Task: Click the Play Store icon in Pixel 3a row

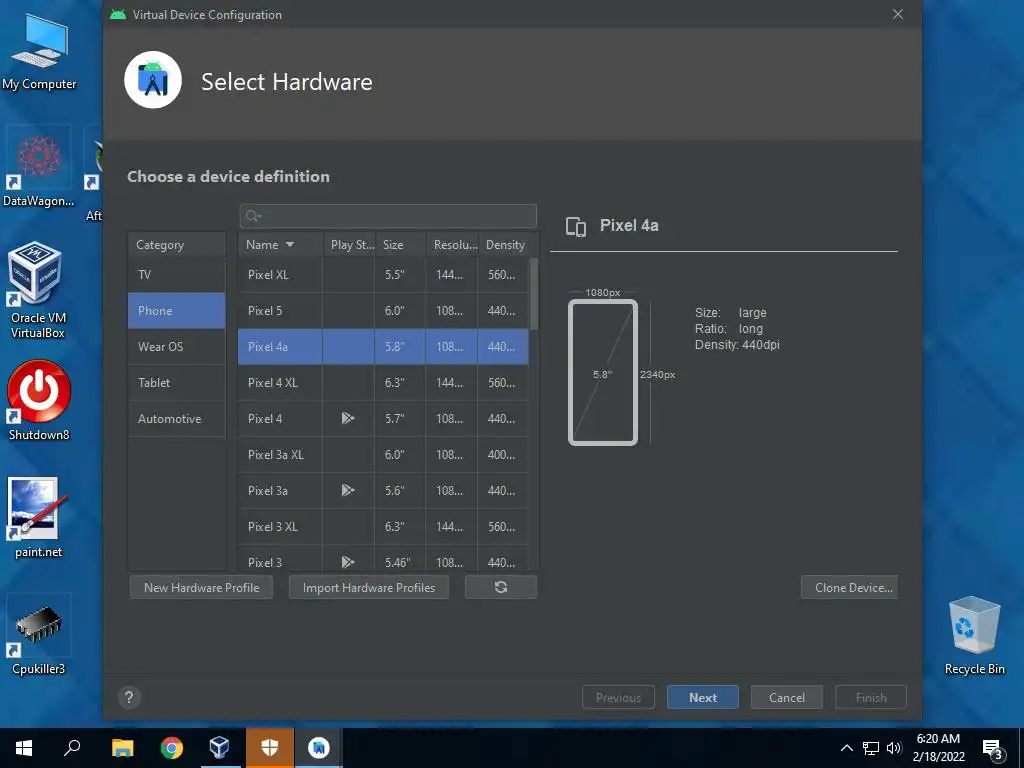Action: [x=348, y=490]
